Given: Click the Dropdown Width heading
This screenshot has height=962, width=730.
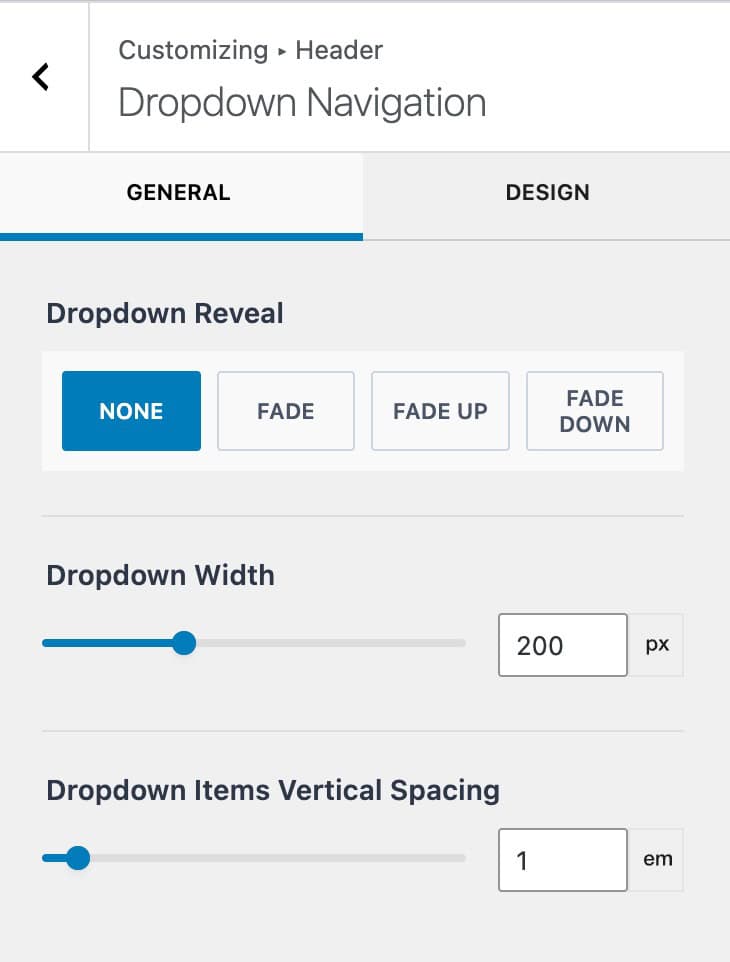Looking at the screenshot, I should click(x=160, y=575).
